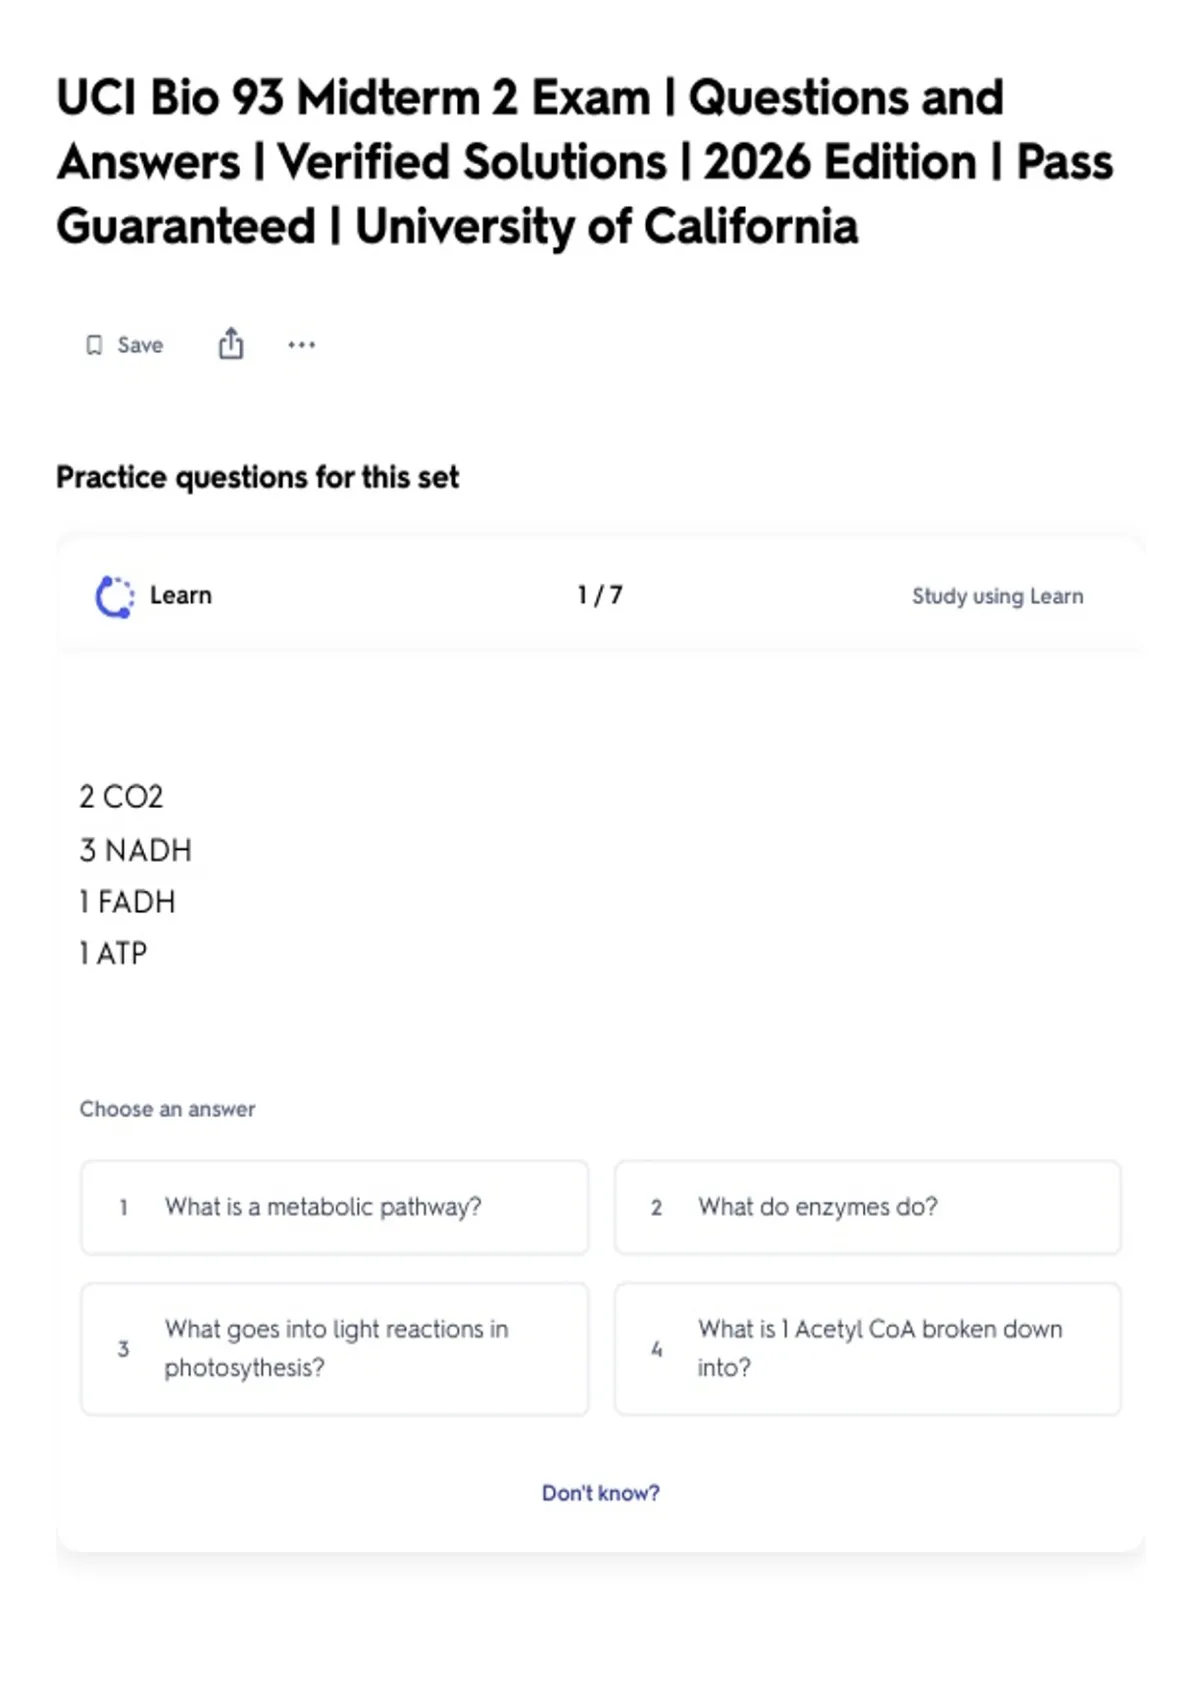Click the UCI Bio 93 Midterm title heading
The image size is (1200, 1700).
coord(584,162)
